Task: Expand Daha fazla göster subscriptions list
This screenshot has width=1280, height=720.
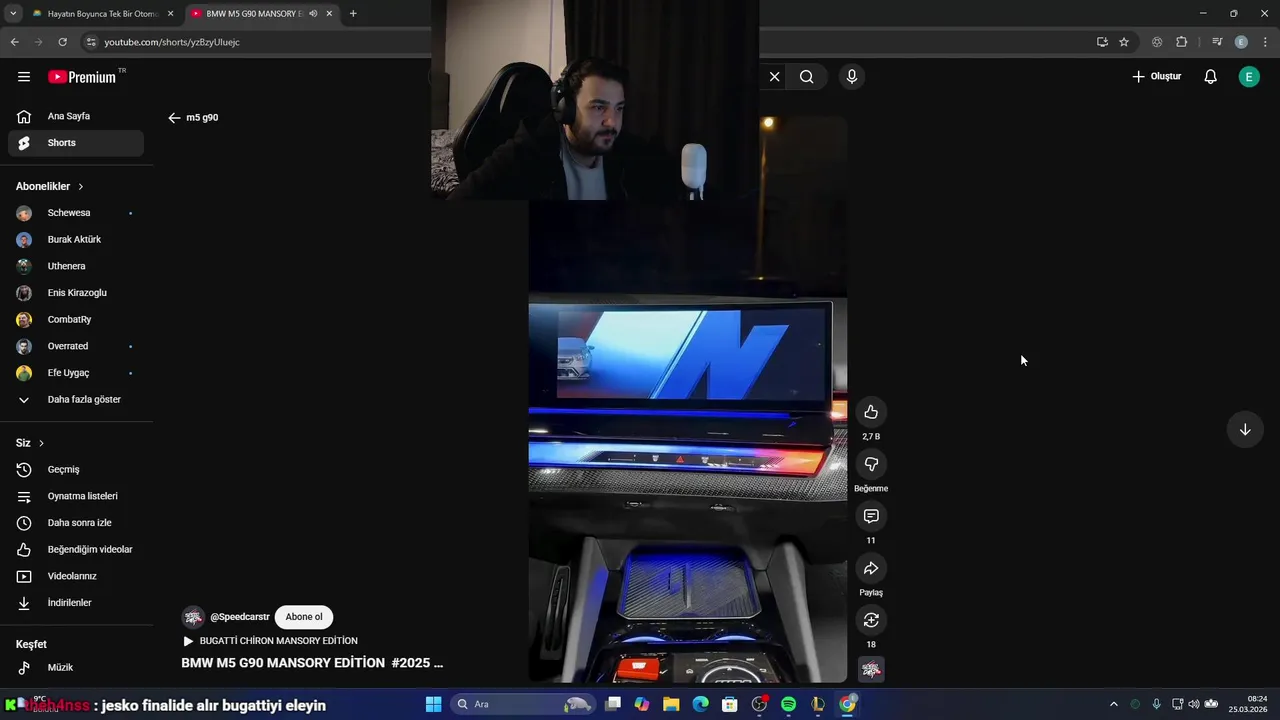Action: pyautogui.click(x=76, y=400)
